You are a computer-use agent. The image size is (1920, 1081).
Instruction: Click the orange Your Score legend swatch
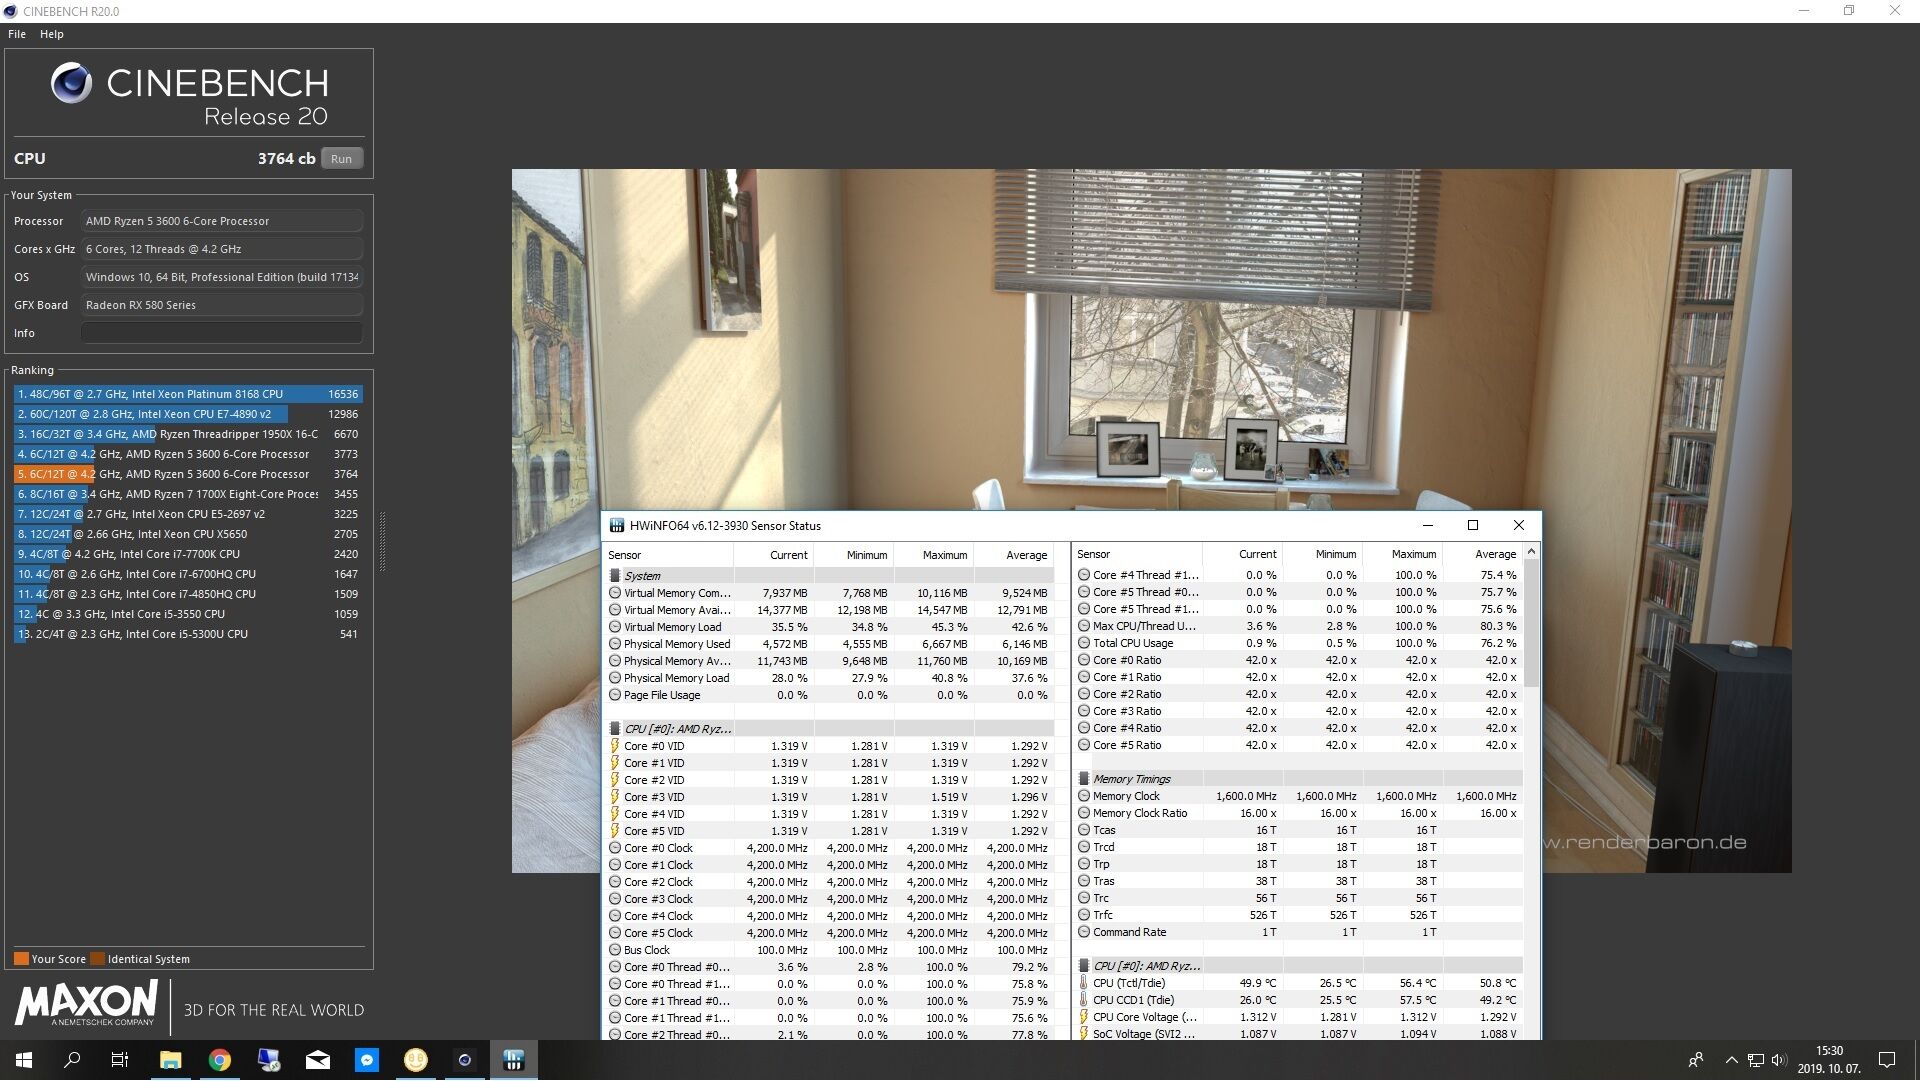21,959
